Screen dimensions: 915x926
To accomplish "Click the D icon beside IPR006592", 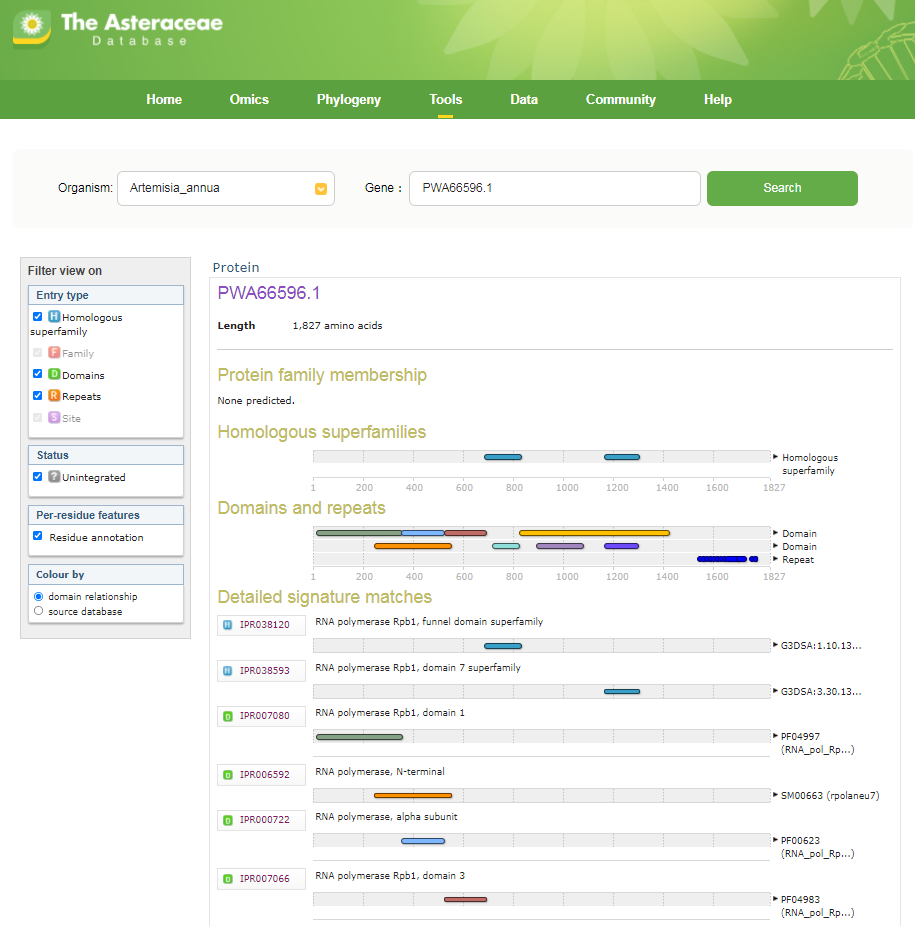I will click(x=228, y=775).
